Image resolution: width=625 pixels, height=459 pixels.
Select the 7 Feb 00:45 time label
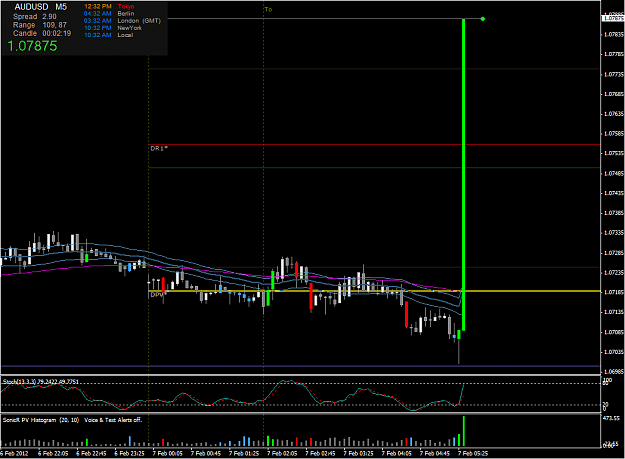pos(206,453)
